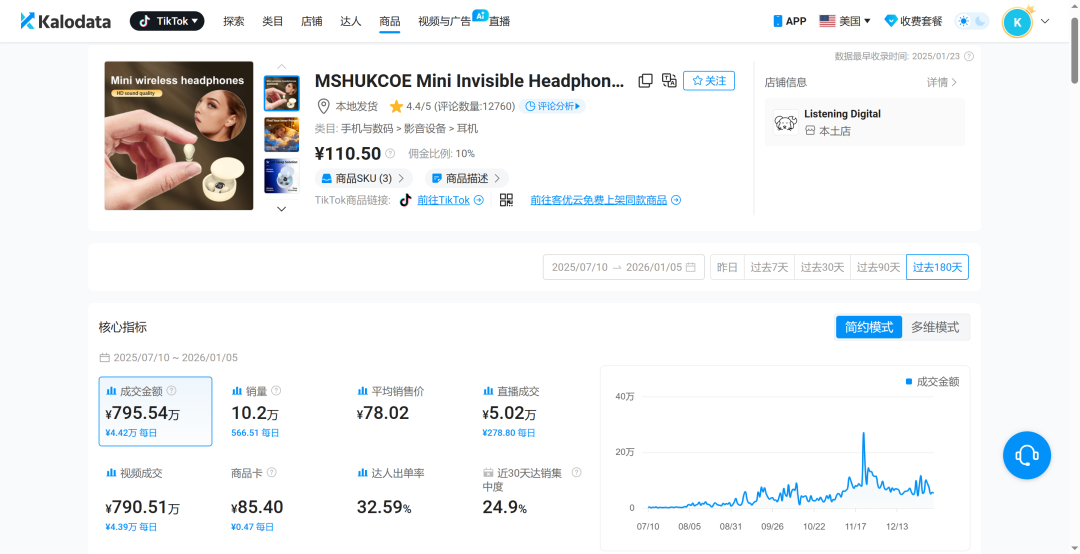Click the calendar icon in date range field
Screen dimensions: 1080x554
tap(691, 267)
